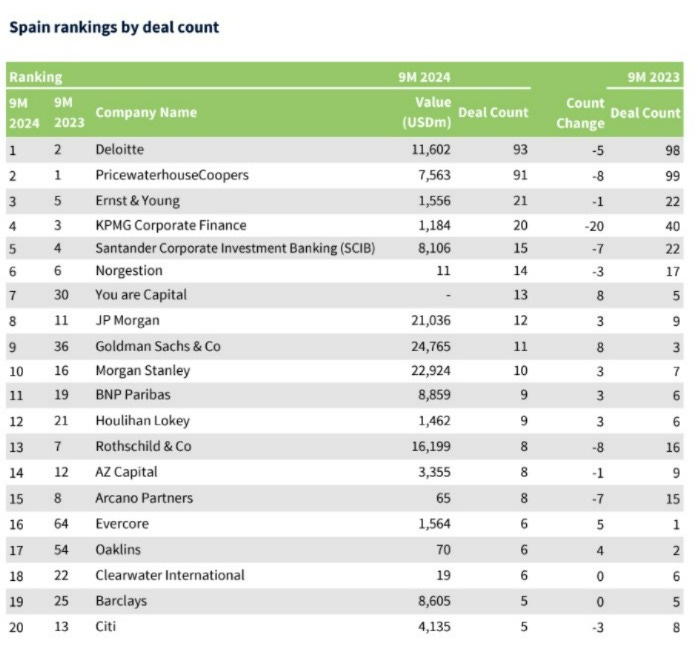The height and width of the screenshot is (647, 695).
Task: Select BNP Paribas value 8,859
Action: click(x=434, y=395)
